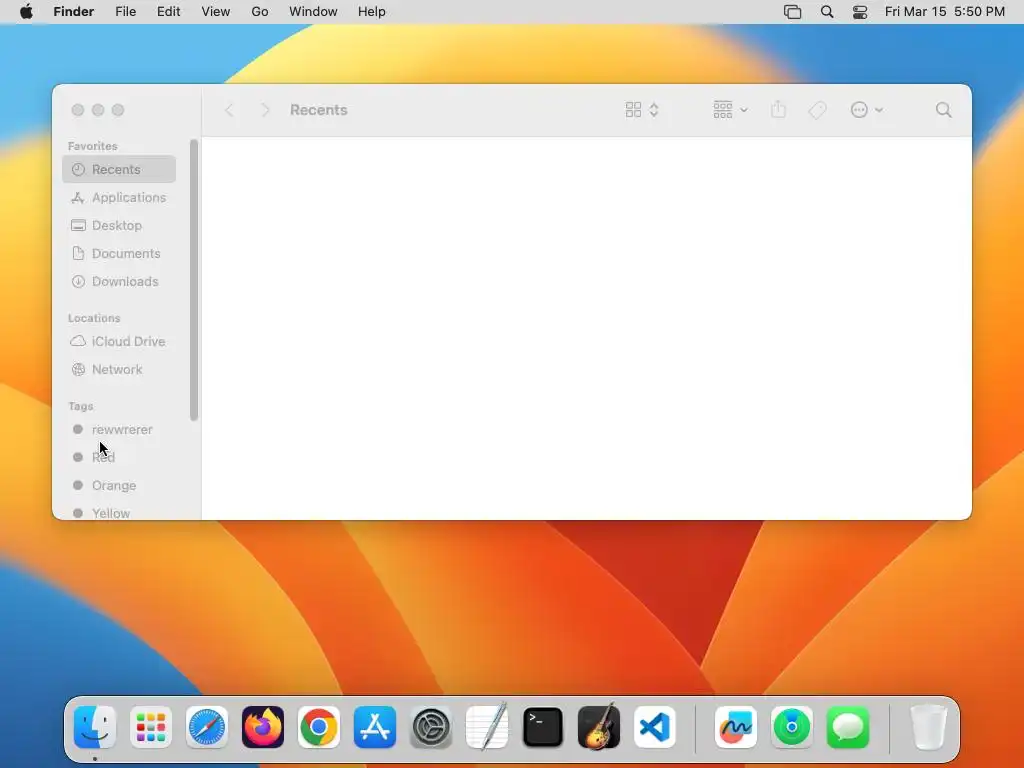
Task: Open Recents in Finder sidebar
Action: tap(119, 169)
